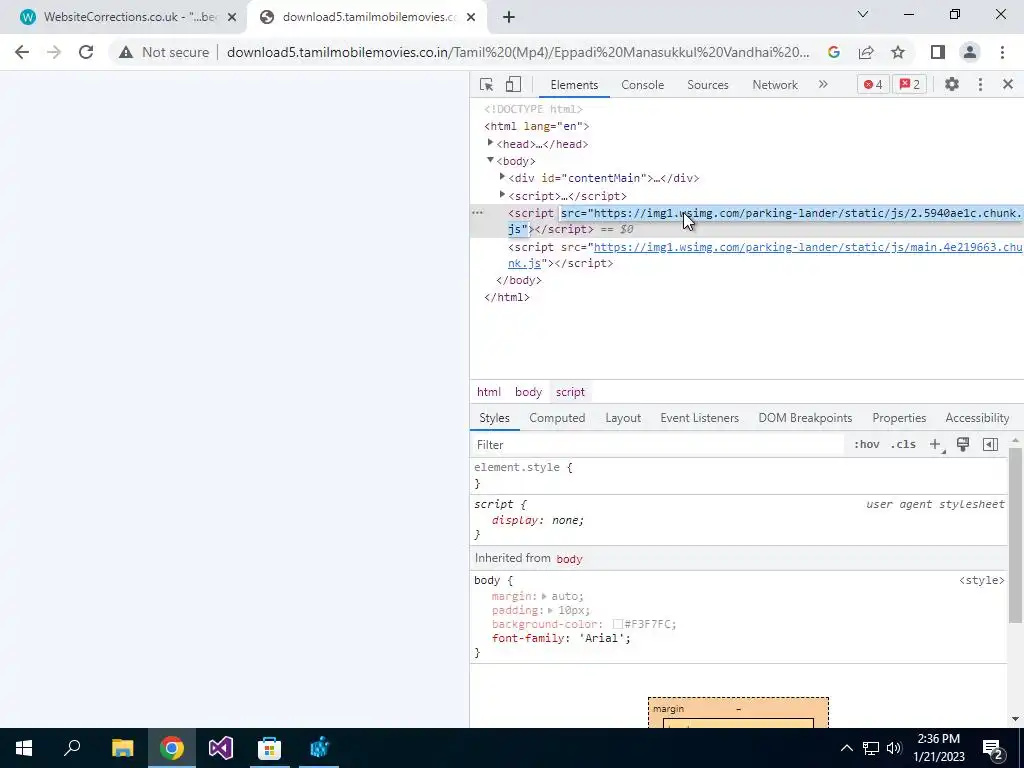Expand the padding shorthand triangle
The height and width of the screenshot is (768, 1024).
pyautogui.click(x=550, y=610)
